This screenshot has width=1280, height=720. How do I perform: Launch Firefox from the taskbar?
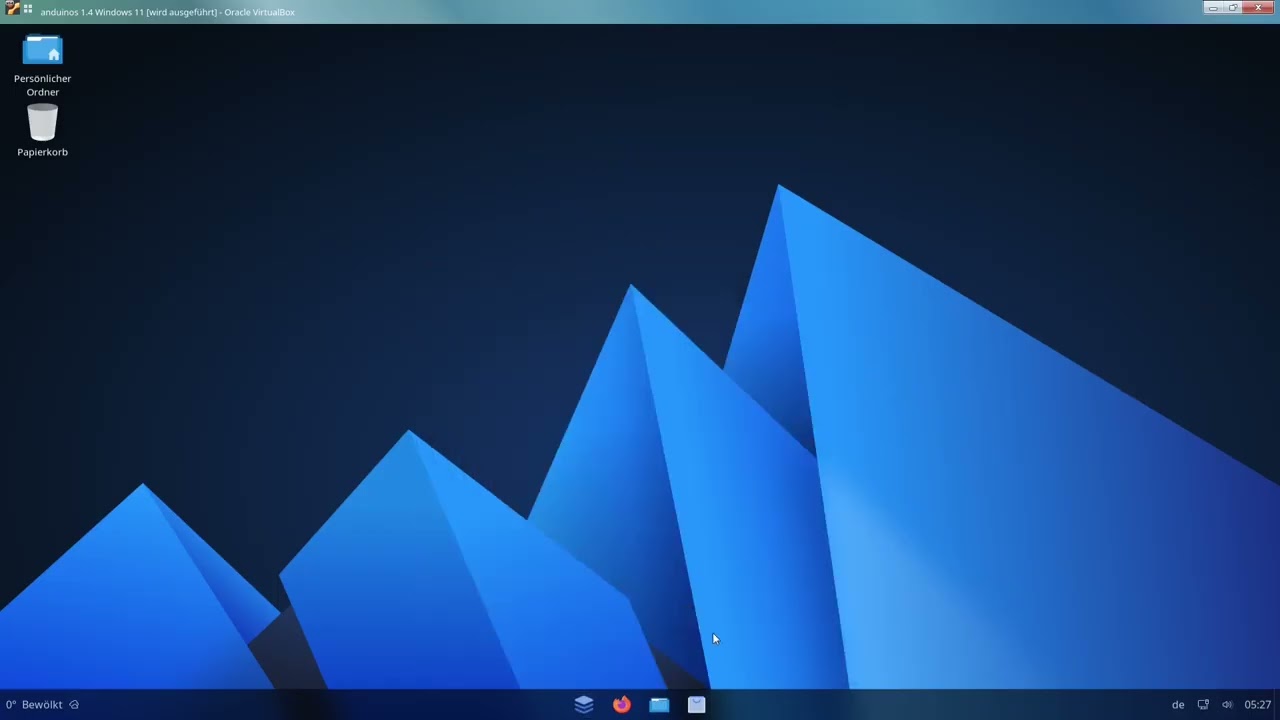tap(622, 704)
